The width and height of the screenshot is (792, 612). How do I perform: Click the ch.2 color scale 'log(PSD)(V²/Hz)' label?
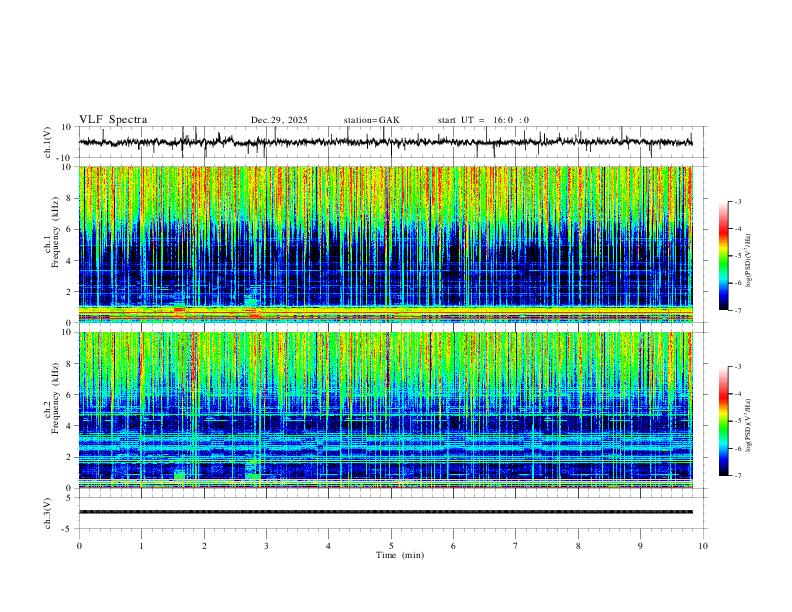tap(749, 425)
